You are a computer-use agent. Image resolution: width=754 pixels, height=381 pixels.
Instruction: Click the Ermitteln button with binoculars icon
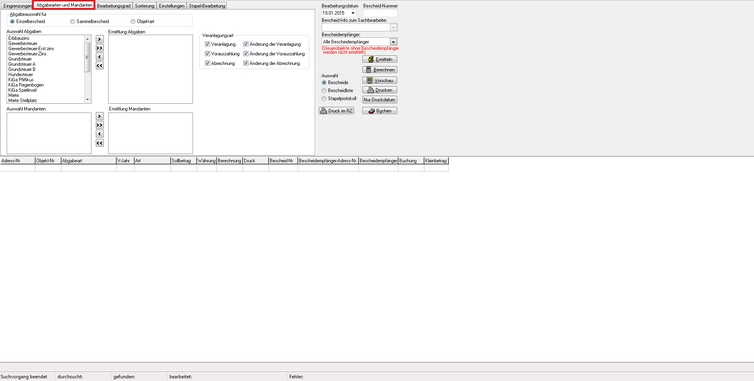tap(379, 59)
